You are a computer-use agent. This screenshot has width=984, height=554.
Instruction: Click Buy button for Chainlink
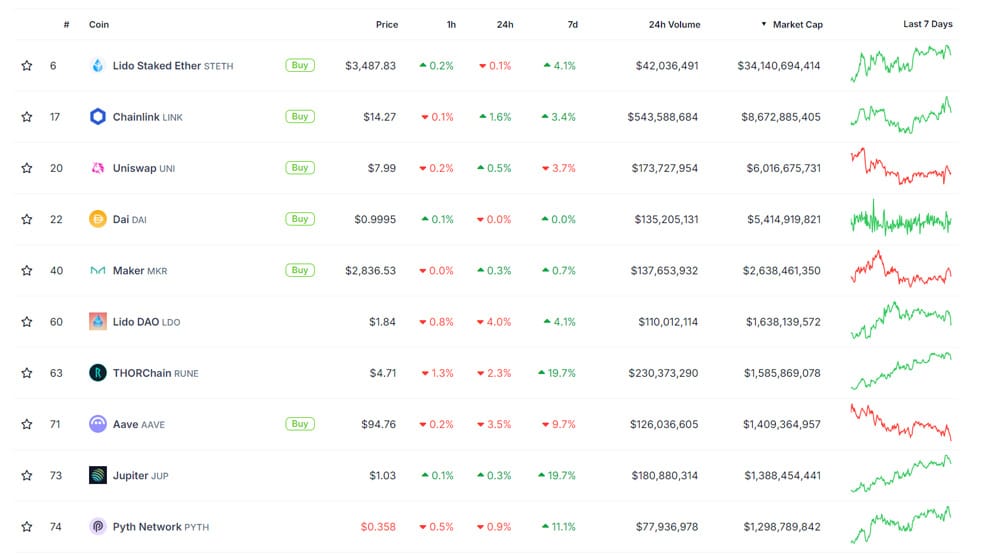[300, 117]
